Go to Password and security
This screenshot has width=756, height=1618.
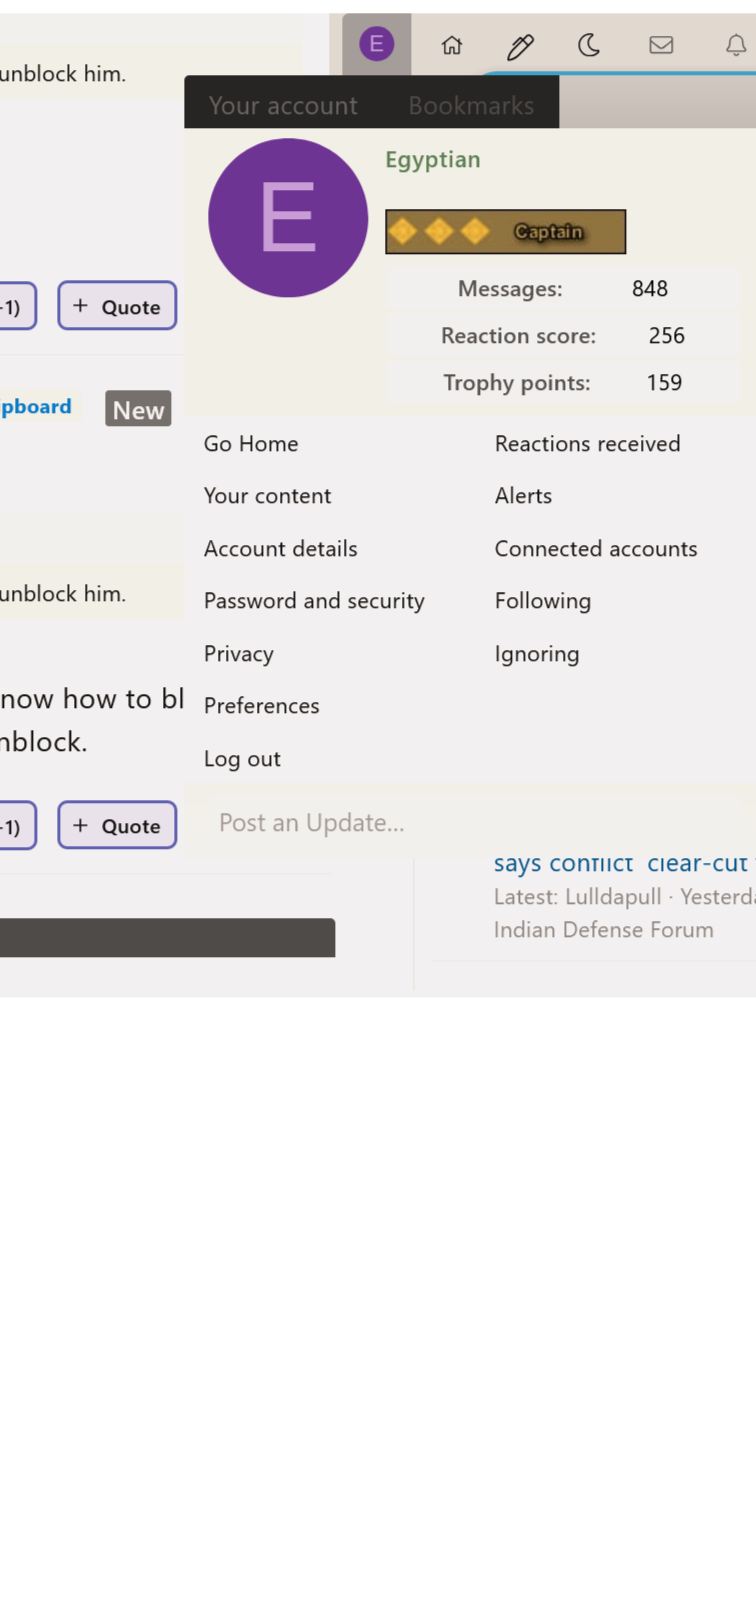click(x=314, y=601)
